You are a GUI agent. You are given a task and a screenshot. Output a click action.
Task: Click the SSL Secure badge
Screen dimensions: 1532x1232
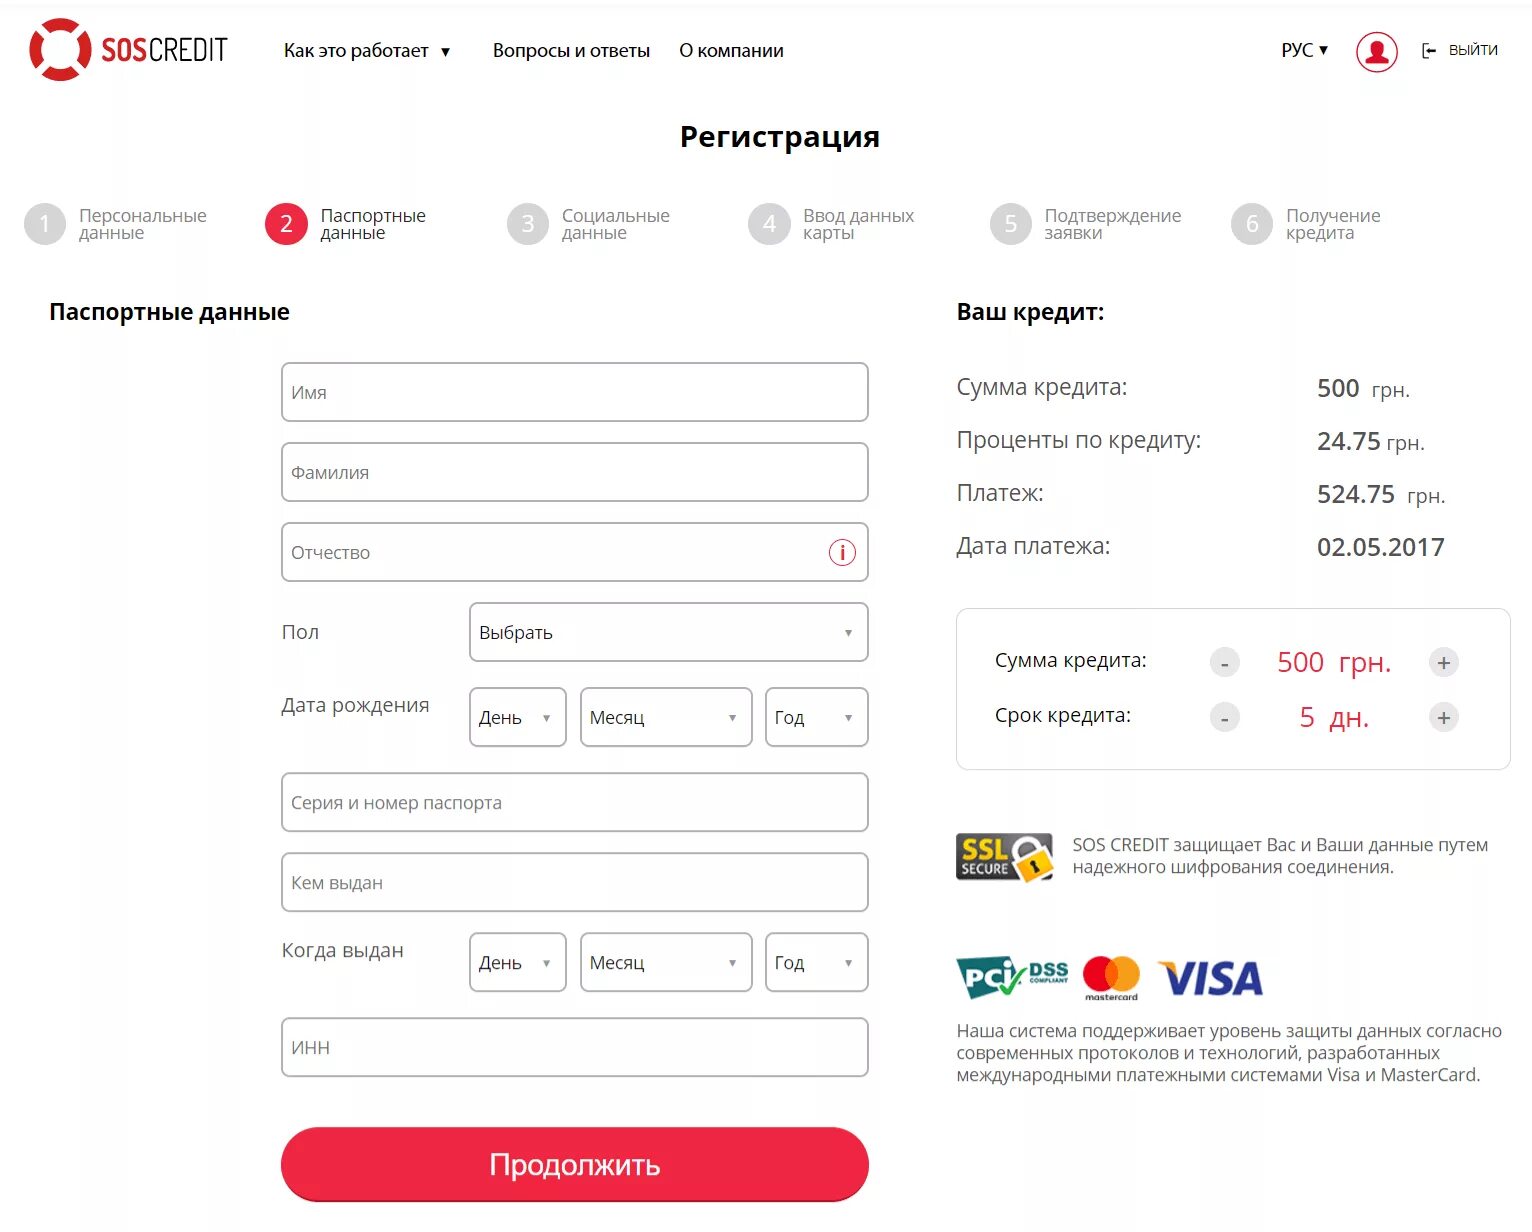[1004, 857]
